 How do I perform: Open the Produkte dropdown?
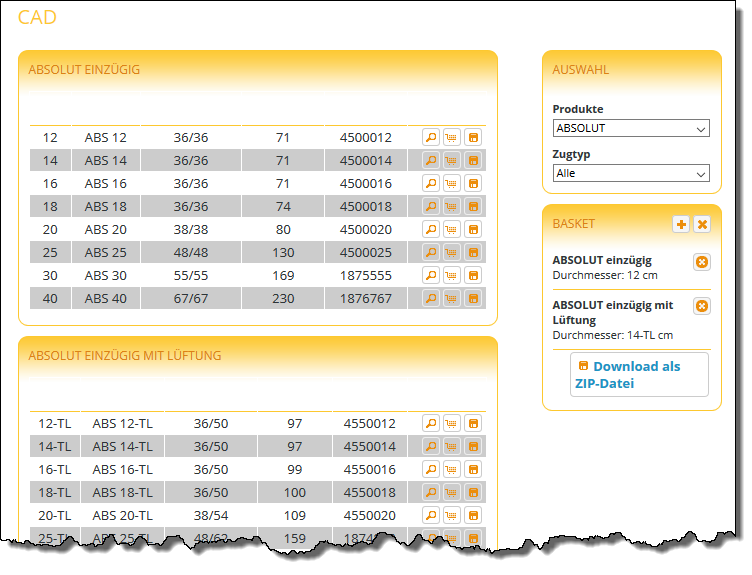point(631,128)
